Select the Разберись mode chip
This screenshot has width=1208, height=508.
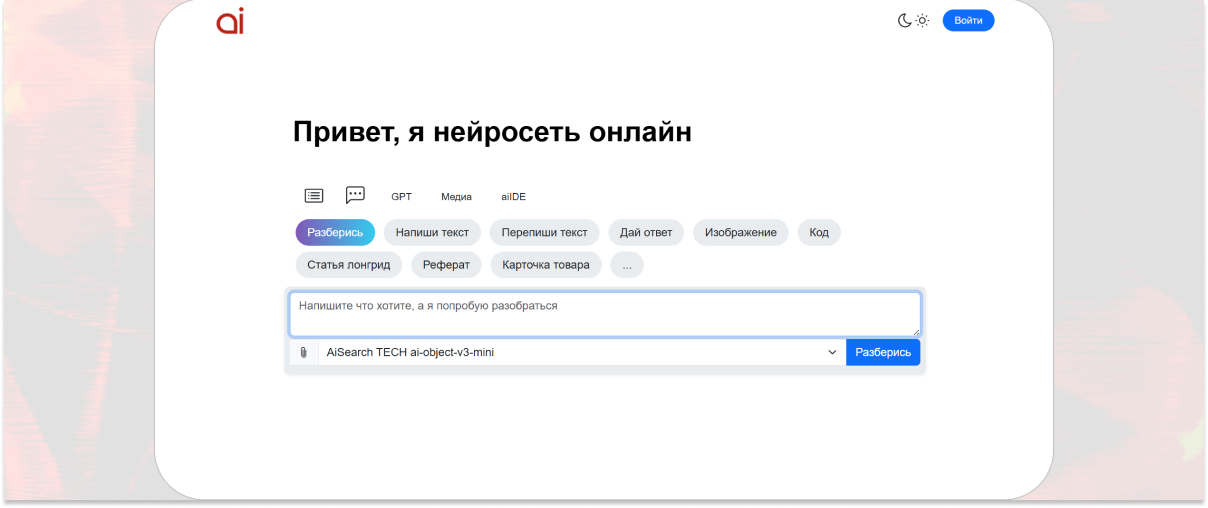(335, 232)
